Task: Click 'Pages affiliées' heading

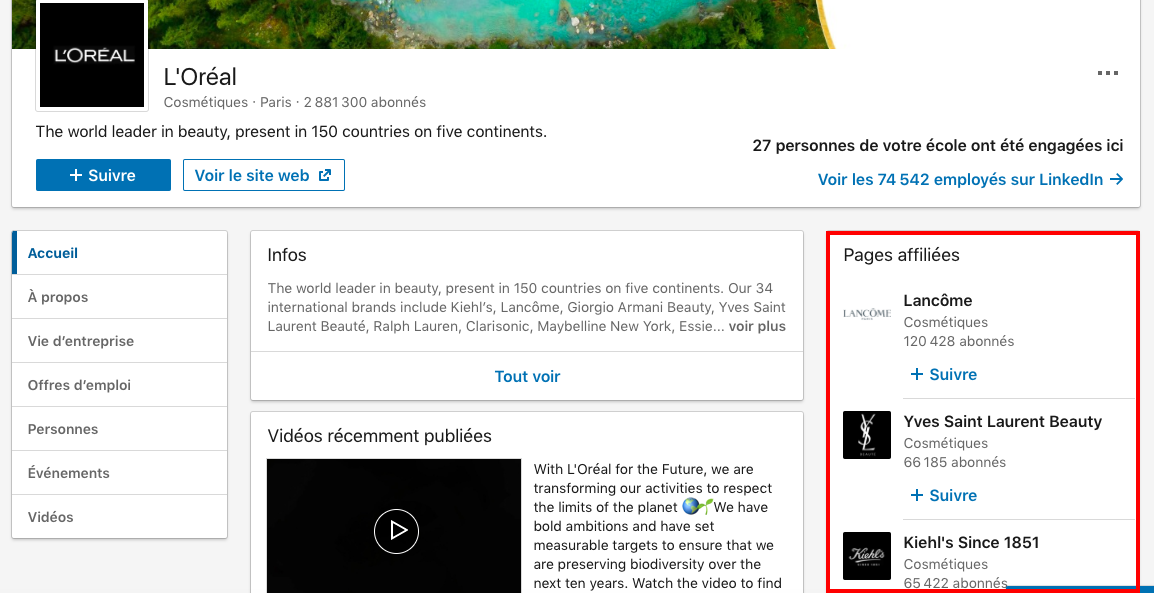Action: pyautogui.click(x=902, y=255)
